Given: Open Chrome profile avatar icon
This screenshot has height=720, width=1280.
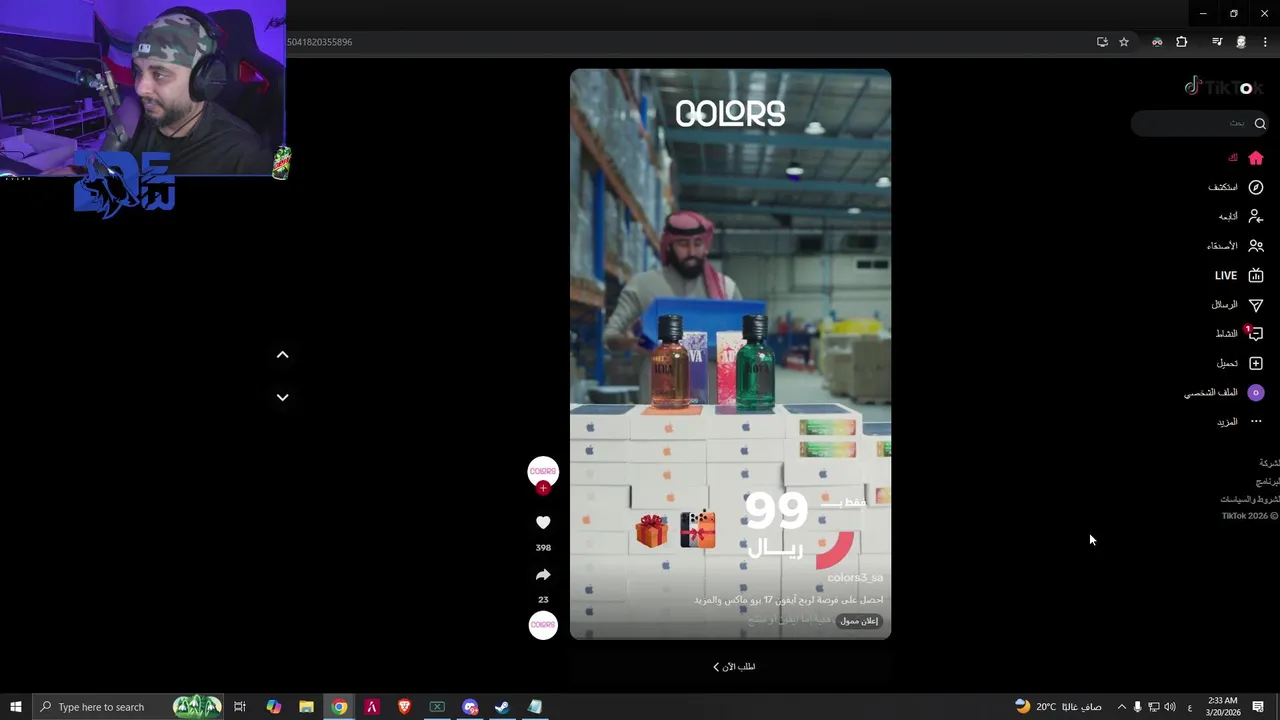Looking at the screenshot, I should (1241, 42).
